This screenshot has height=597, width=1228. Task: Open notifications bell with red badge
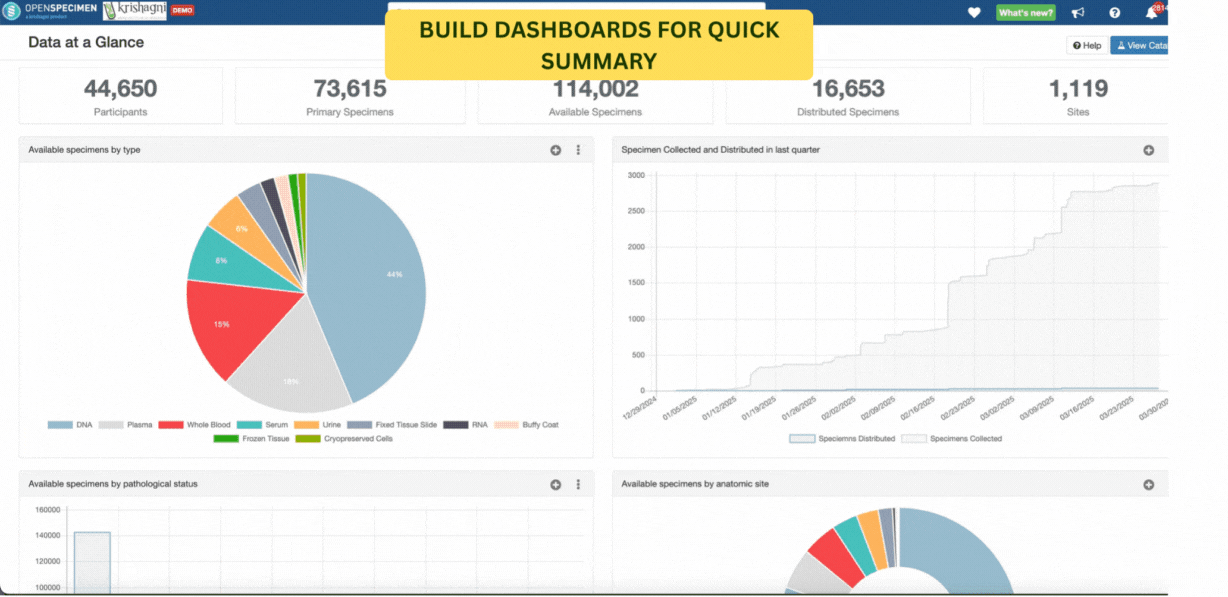(1153, 12)
